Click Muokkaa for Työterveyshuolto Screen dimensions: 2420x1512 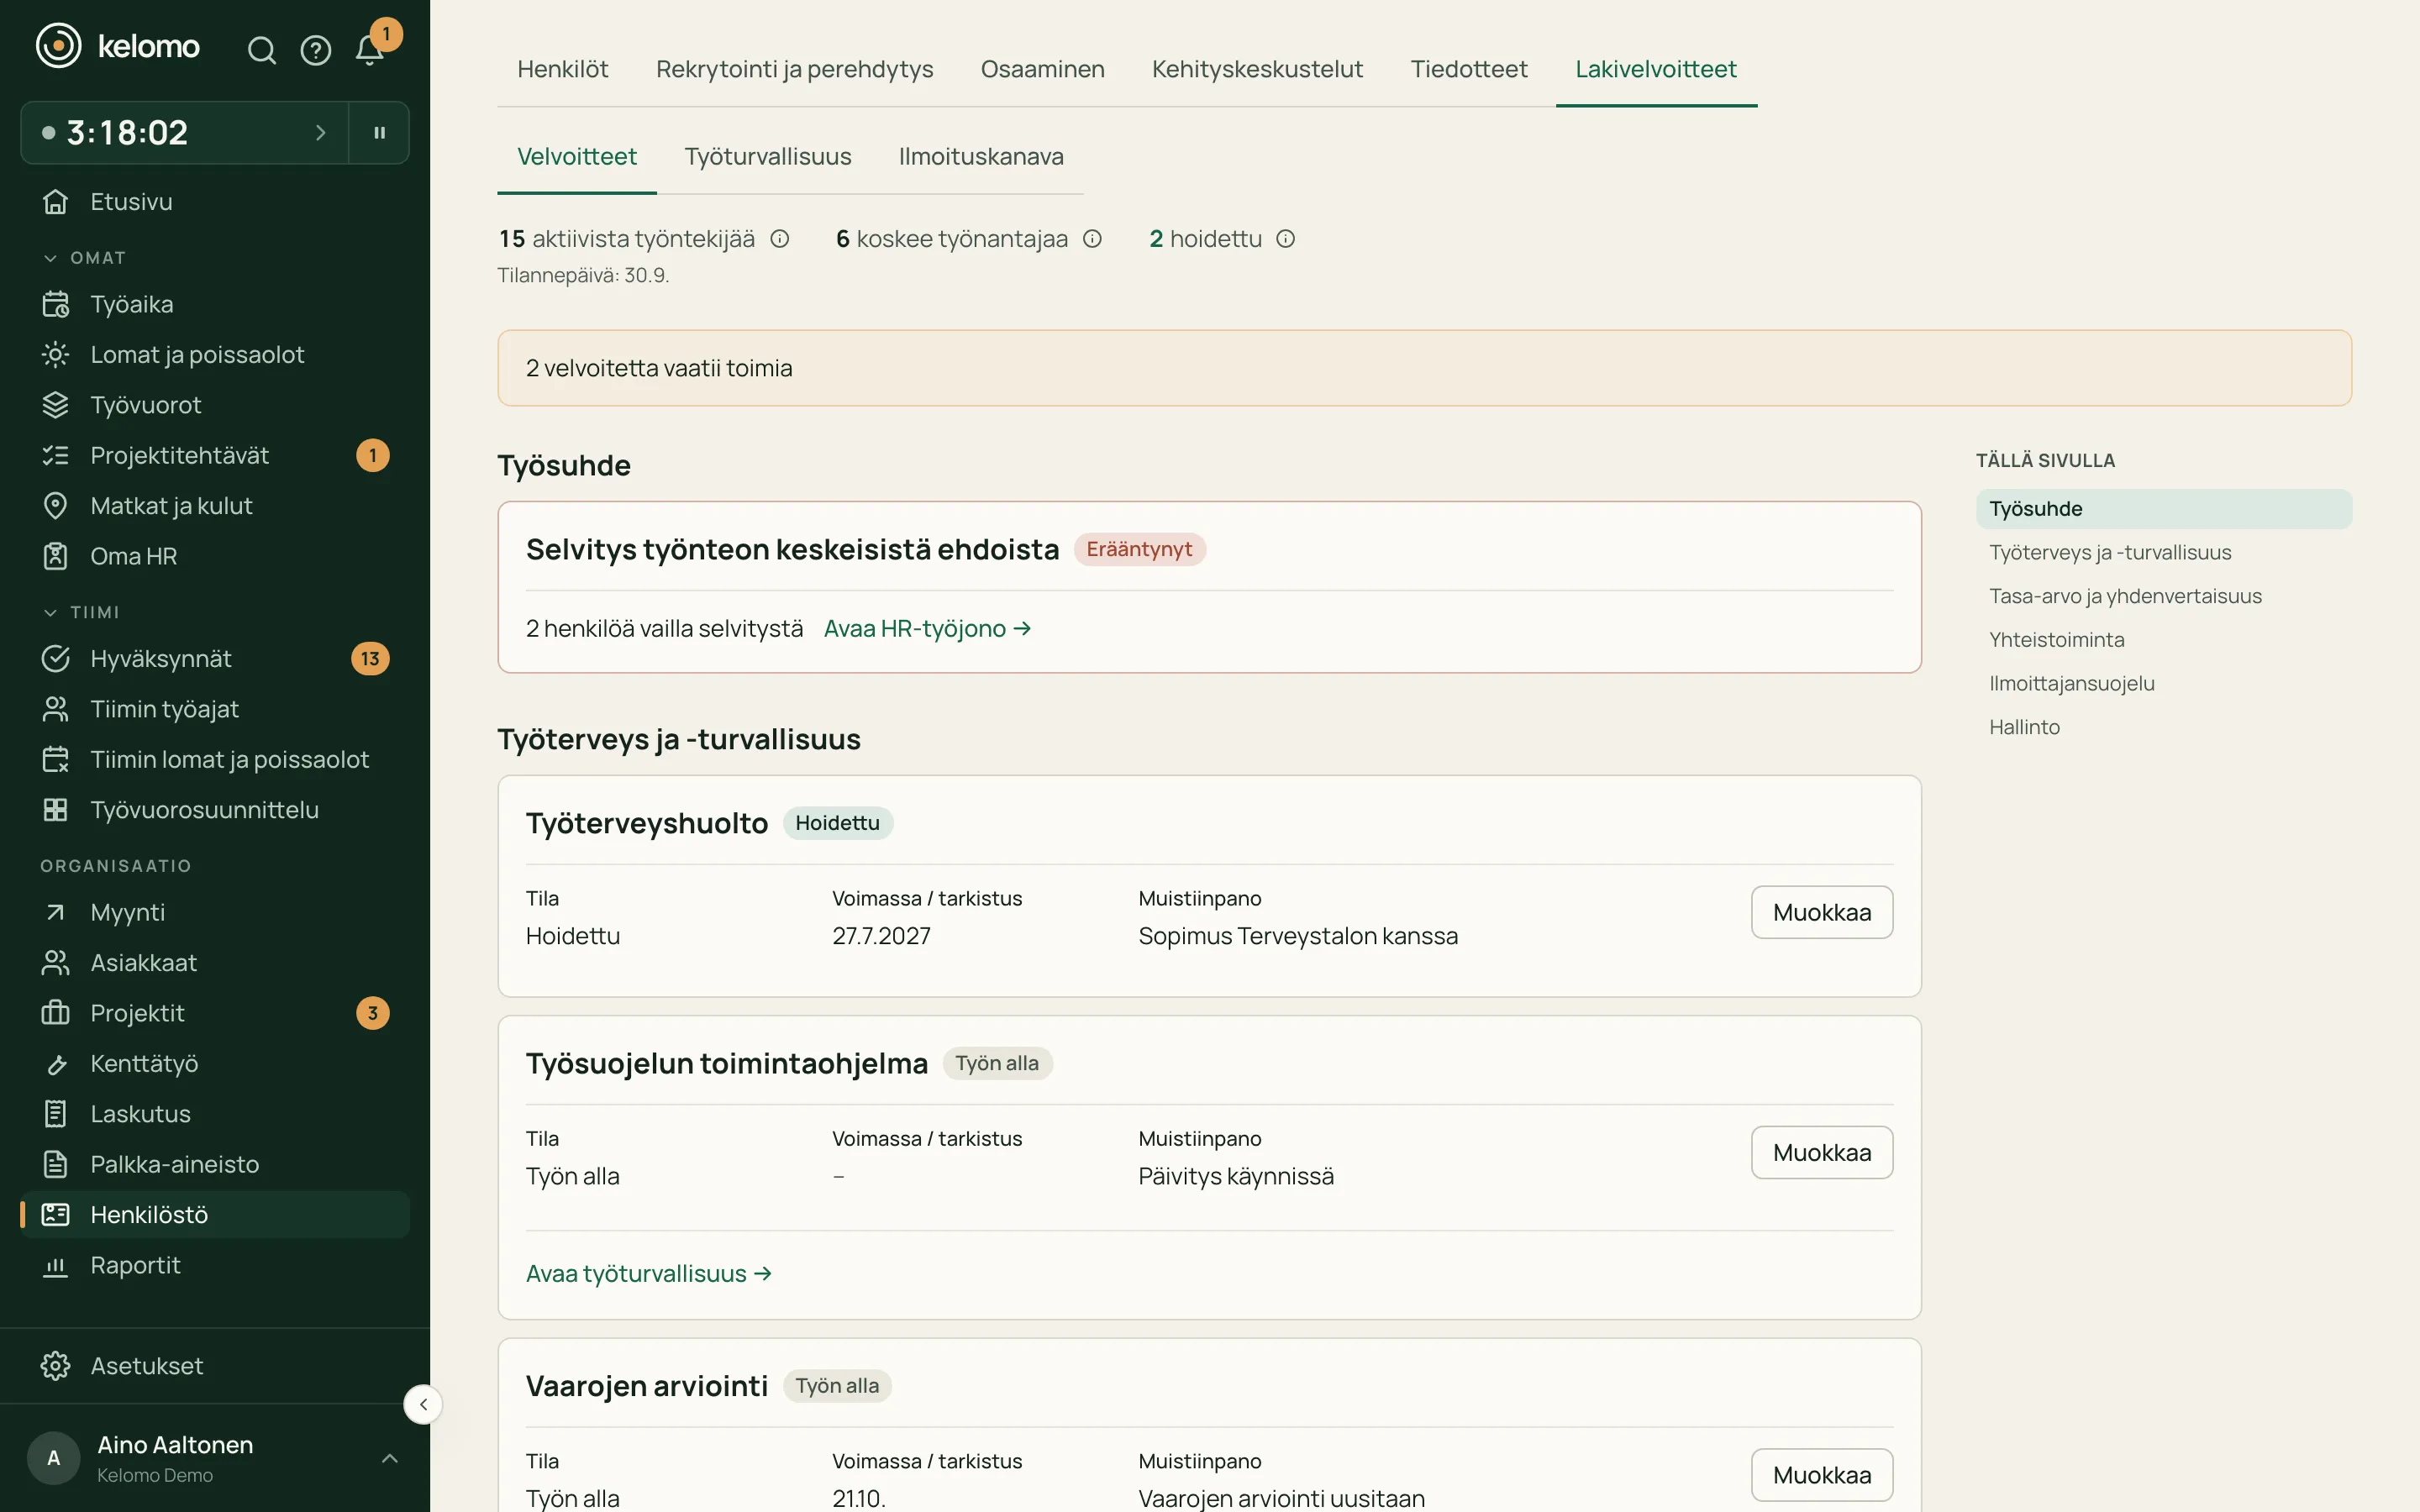(1821, 912)
